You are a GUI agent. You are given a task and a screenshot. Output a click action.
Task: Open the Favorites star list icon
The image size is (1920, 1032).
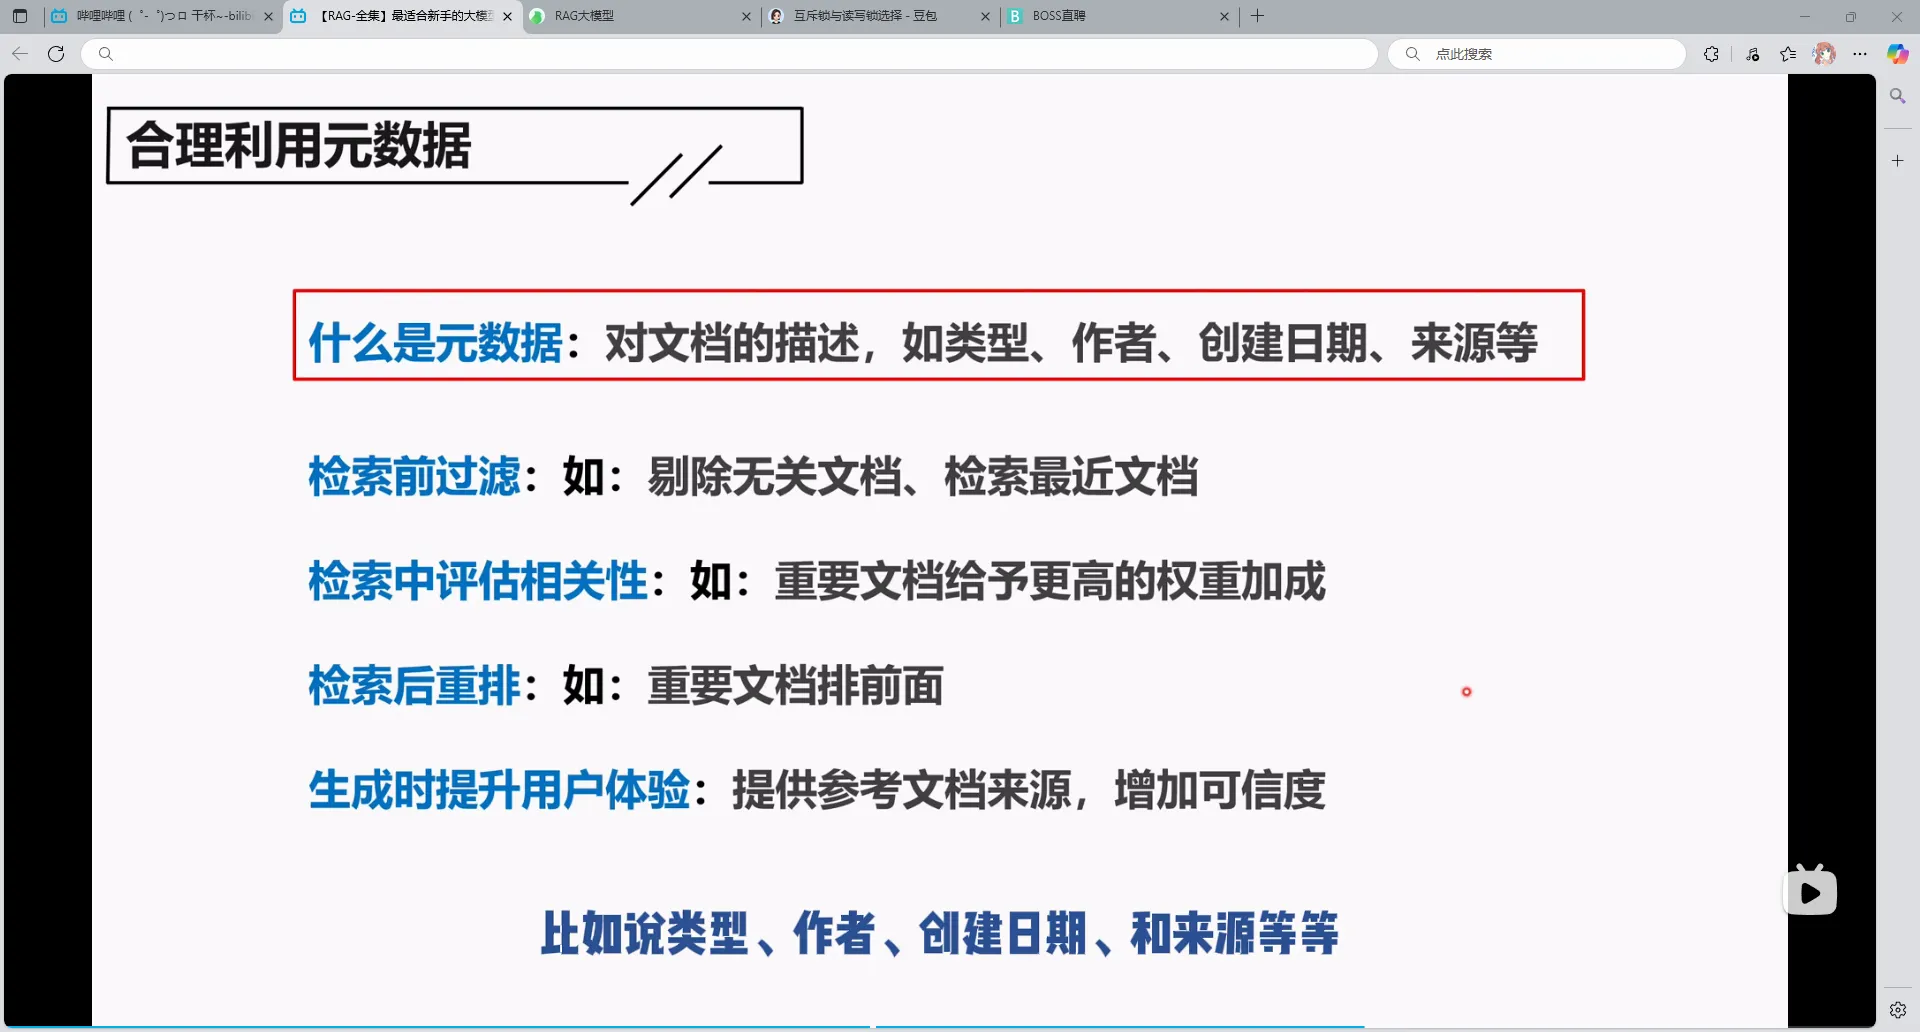coord(1788,54)
